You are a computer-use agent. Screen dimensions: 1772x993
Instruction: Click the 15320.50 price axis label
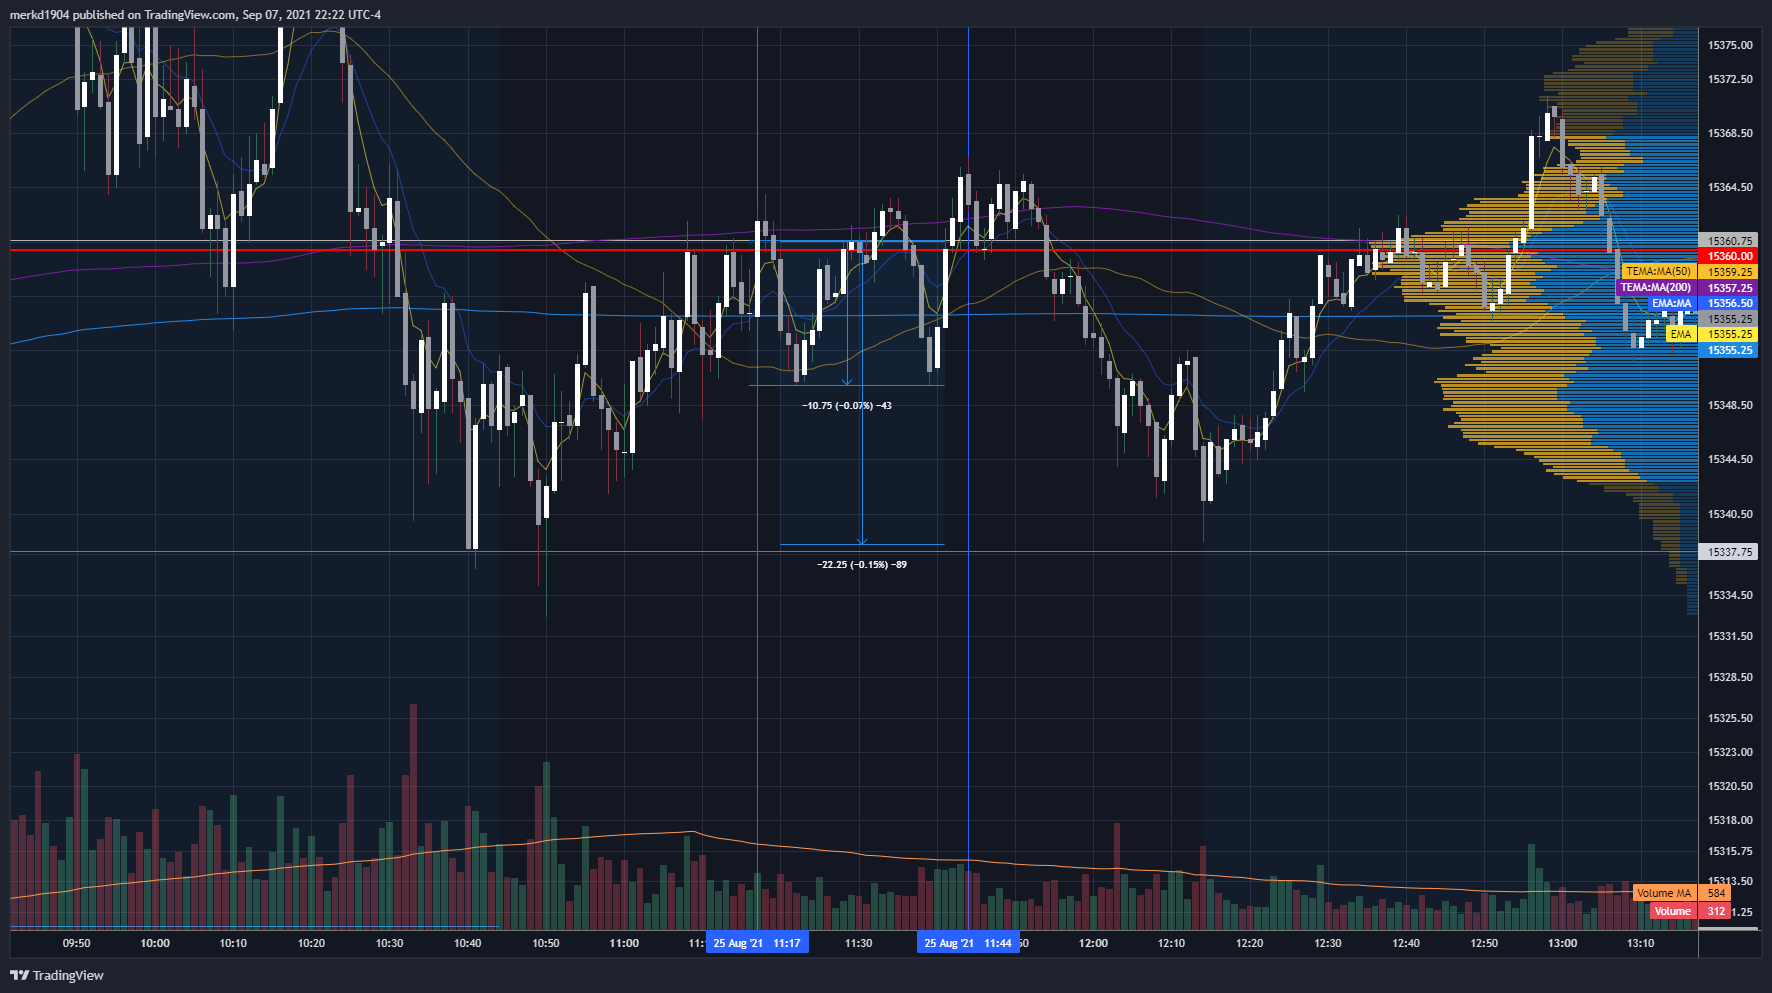coord(1730,786)
